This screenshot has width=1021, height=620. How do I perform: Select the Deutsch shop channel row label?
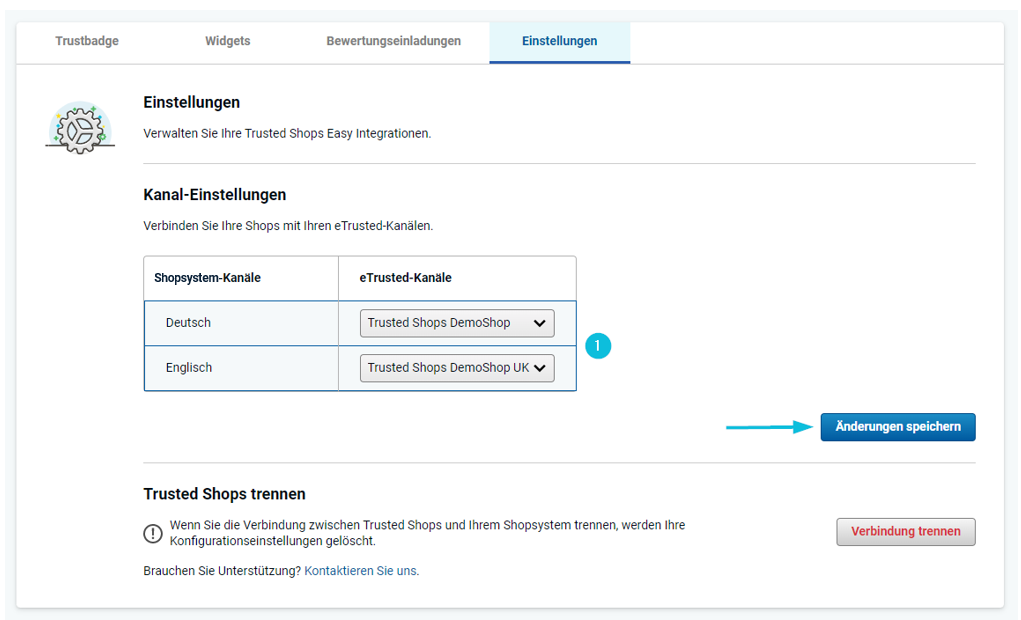pyautogui.click(x=188, y=323)
